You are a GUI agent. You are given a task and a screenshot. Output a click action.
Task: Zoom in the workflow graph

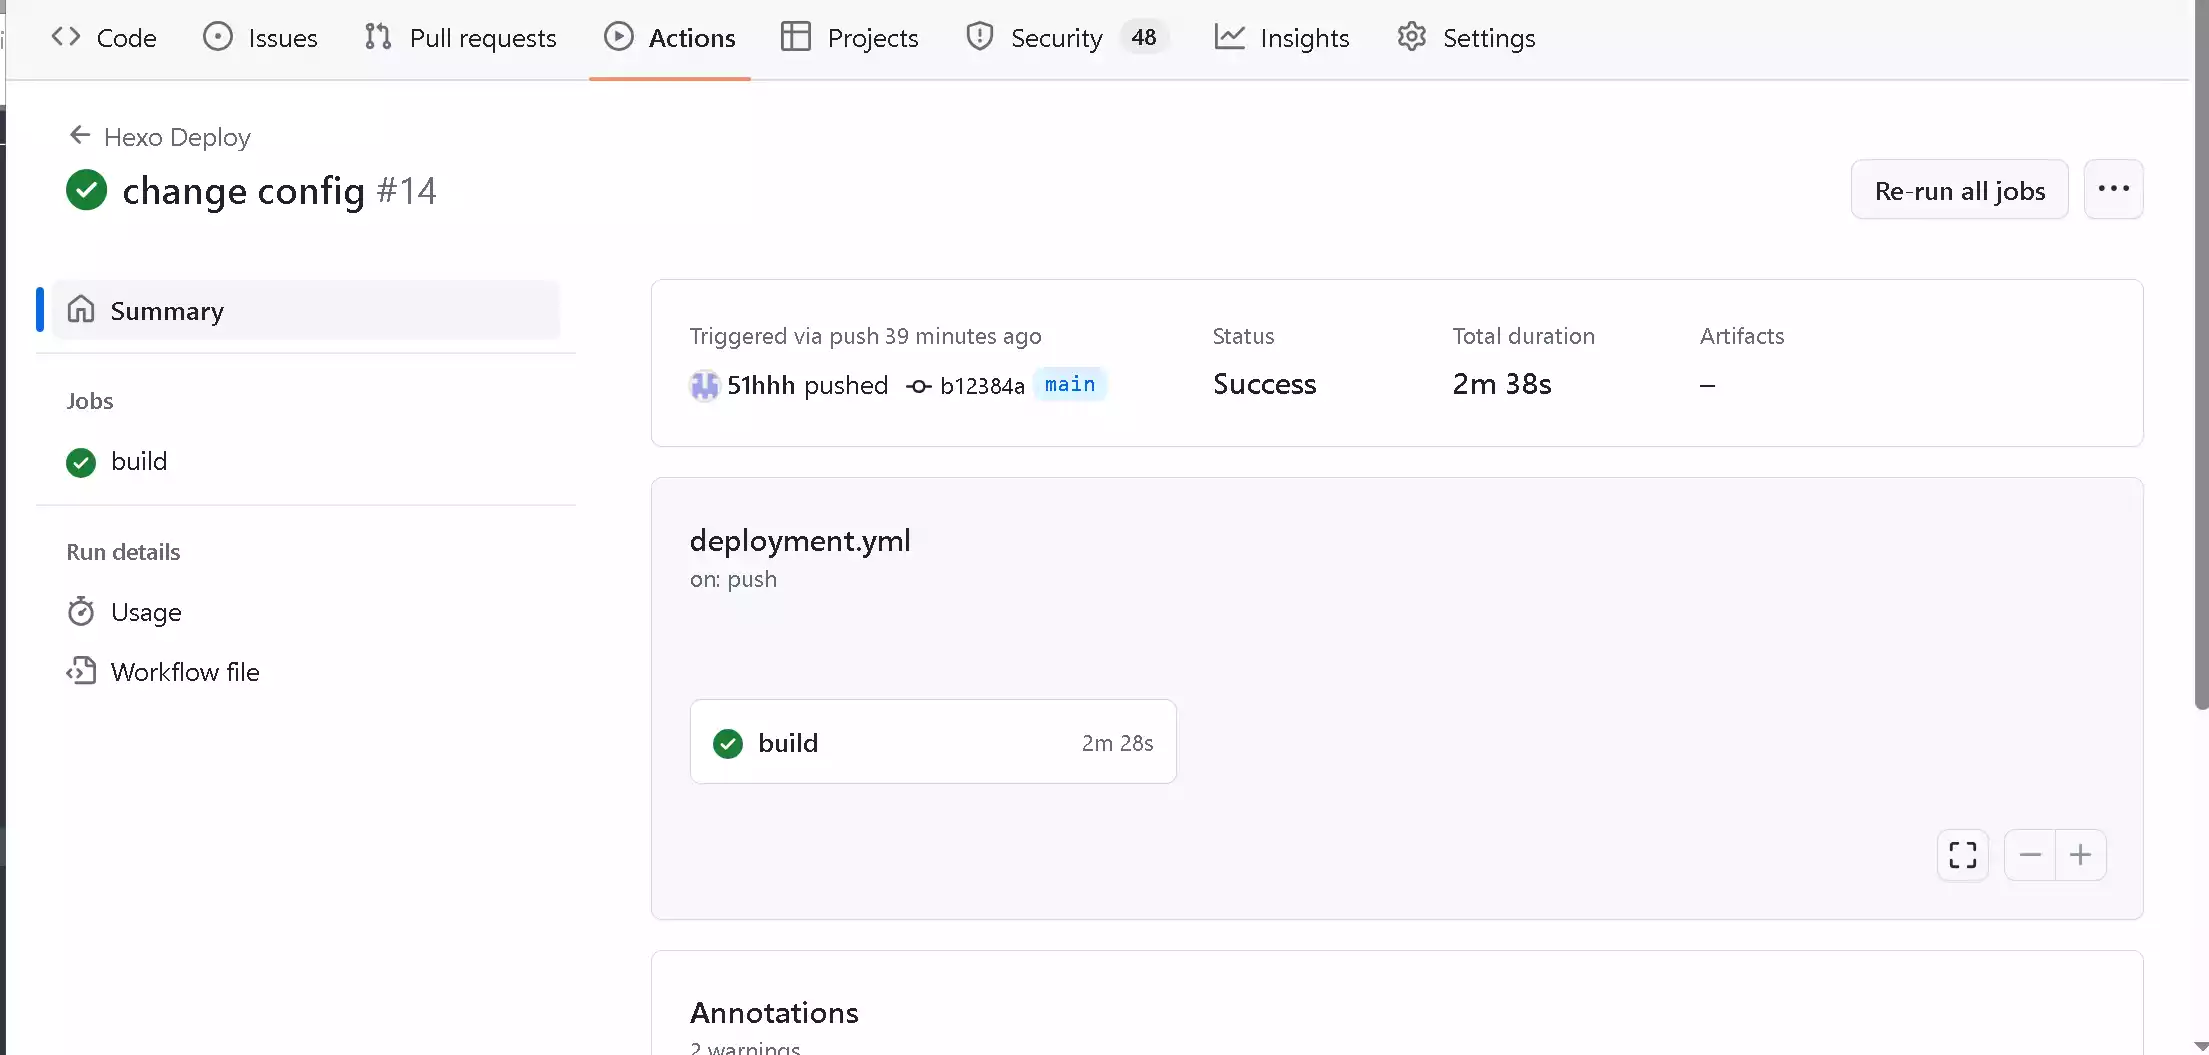tap(2080, 855)
